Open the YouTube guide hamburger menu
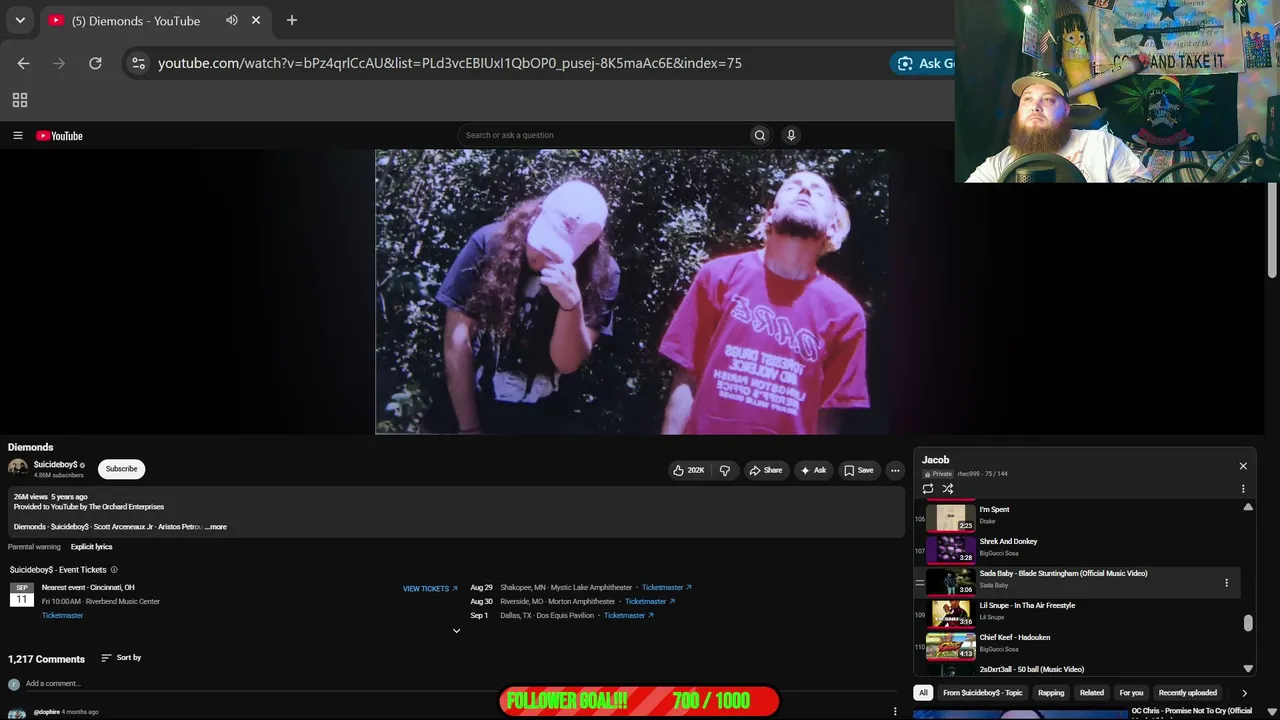1280x720 pixels. [x=17, y=136]
